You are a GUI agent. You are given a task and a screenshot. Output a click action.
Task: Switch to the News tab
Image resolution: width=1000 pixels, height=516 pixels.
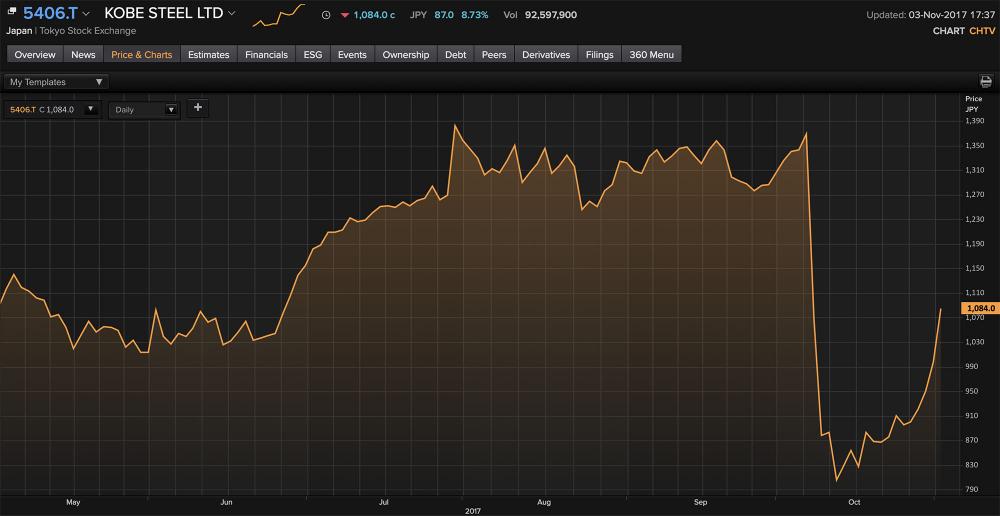[x=83, y=54]
